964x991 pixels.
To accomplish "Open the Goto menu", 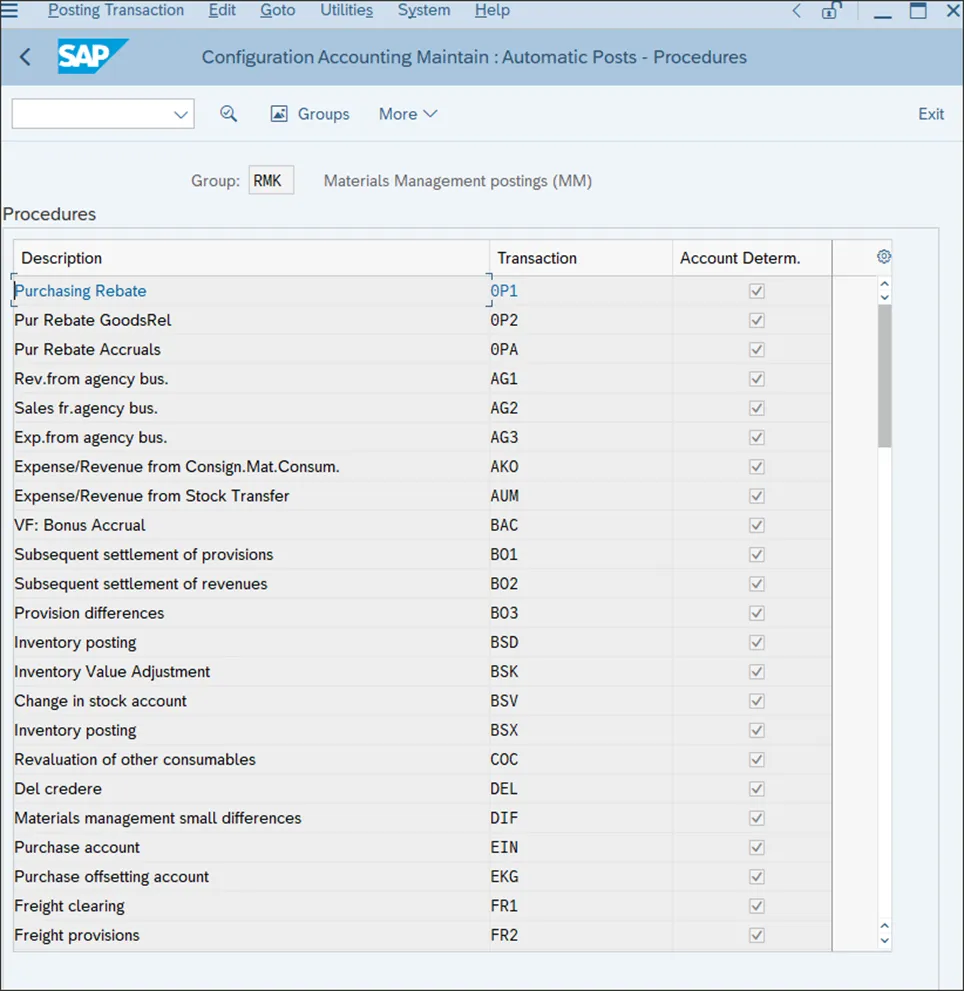I will (x=278, y=10).
